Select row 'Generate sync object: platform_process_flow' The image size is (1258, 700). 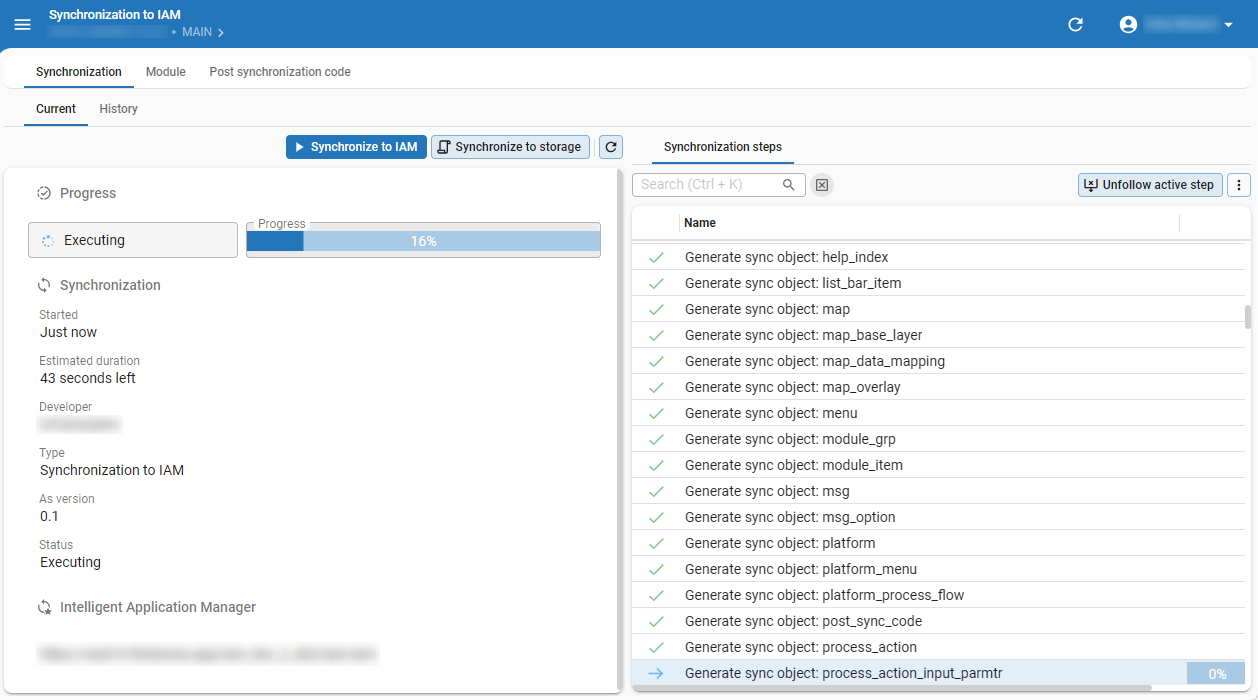coord(939,595)
